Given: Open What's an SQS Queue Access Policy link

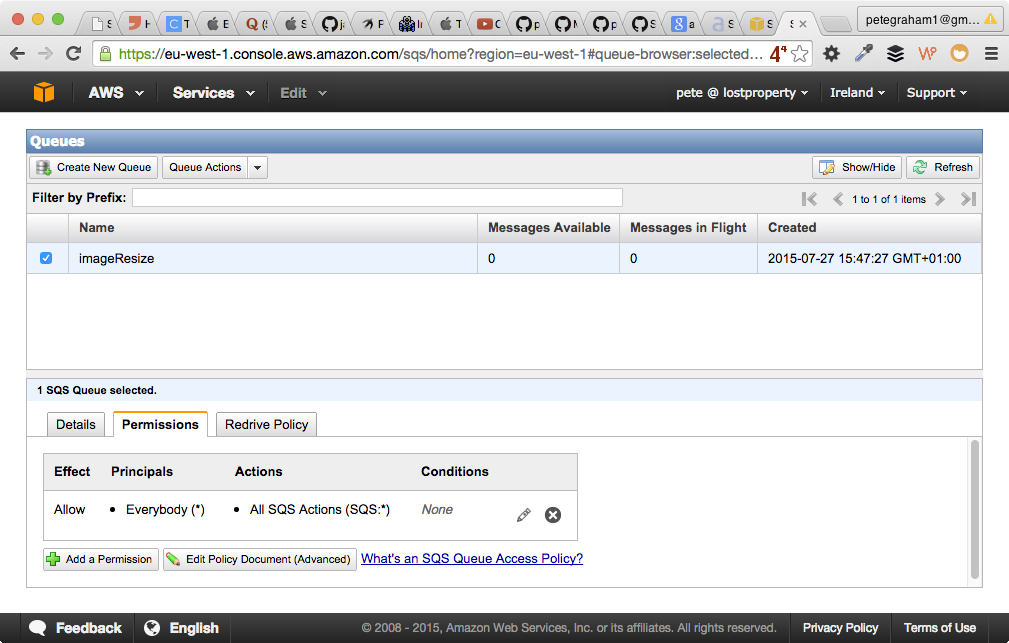Looking at the screenshot, I should (472, 559).
